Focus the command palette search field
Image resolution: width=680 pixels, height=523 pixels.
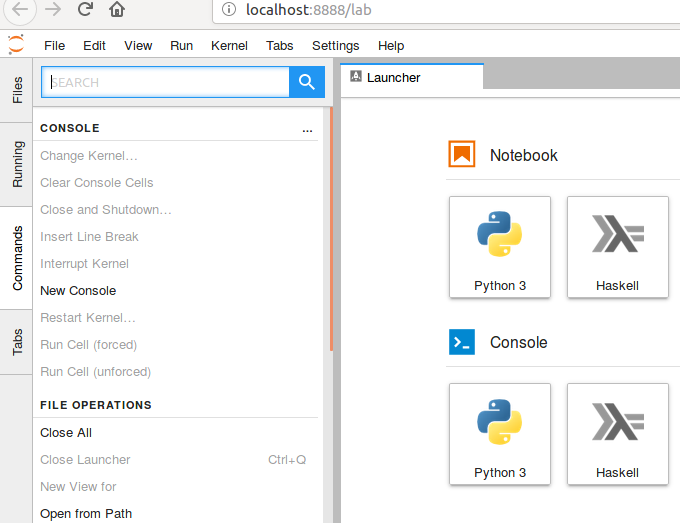click(x=165, y=82)
